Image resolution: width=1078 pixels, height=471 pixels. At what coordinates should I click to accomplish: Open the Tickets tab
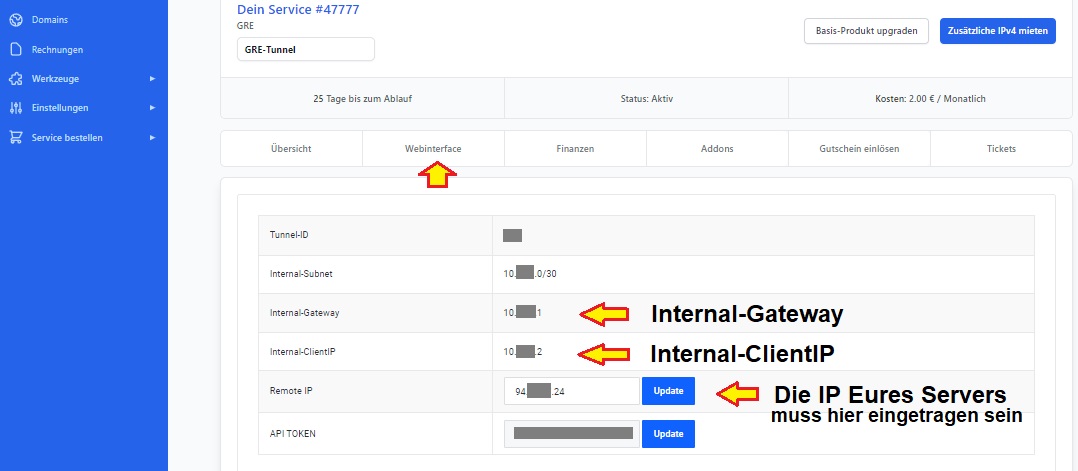click(1001, 149)
